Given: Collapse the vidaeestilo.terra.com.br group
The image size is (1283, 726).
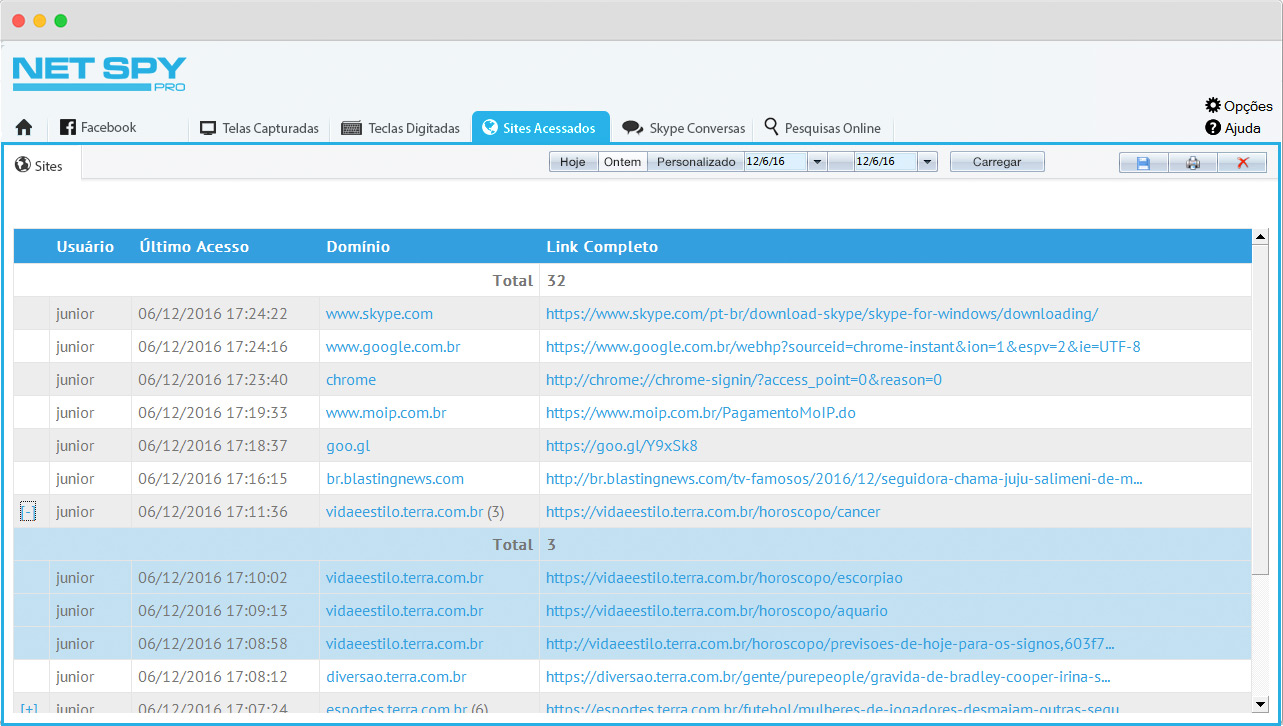Looking at the screenshot, I should point(28,512).
